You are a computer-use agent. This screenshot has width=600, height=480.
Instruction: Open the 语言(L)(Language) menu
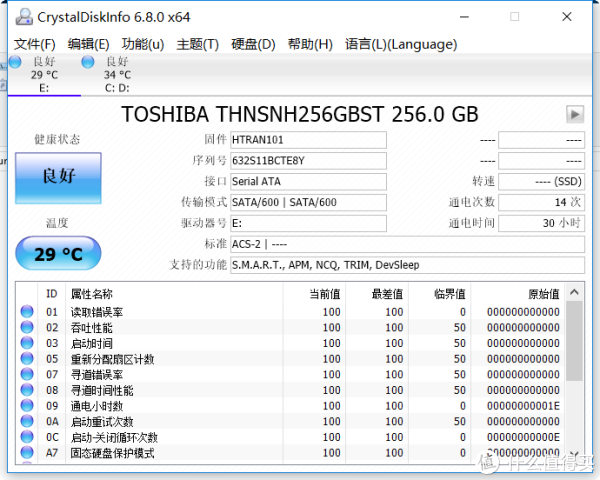pyautogui.click(x=401, y=44)
